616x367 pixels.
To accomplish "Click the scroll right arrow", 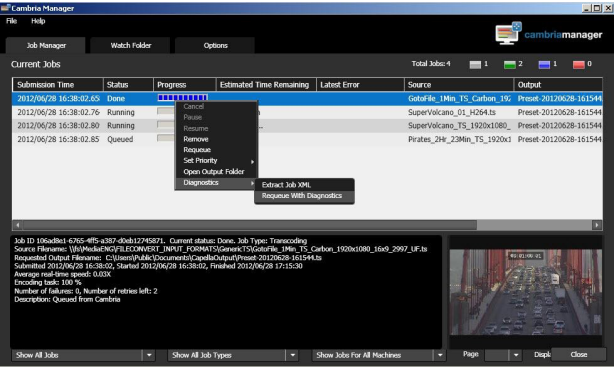I will click(597, 225).
